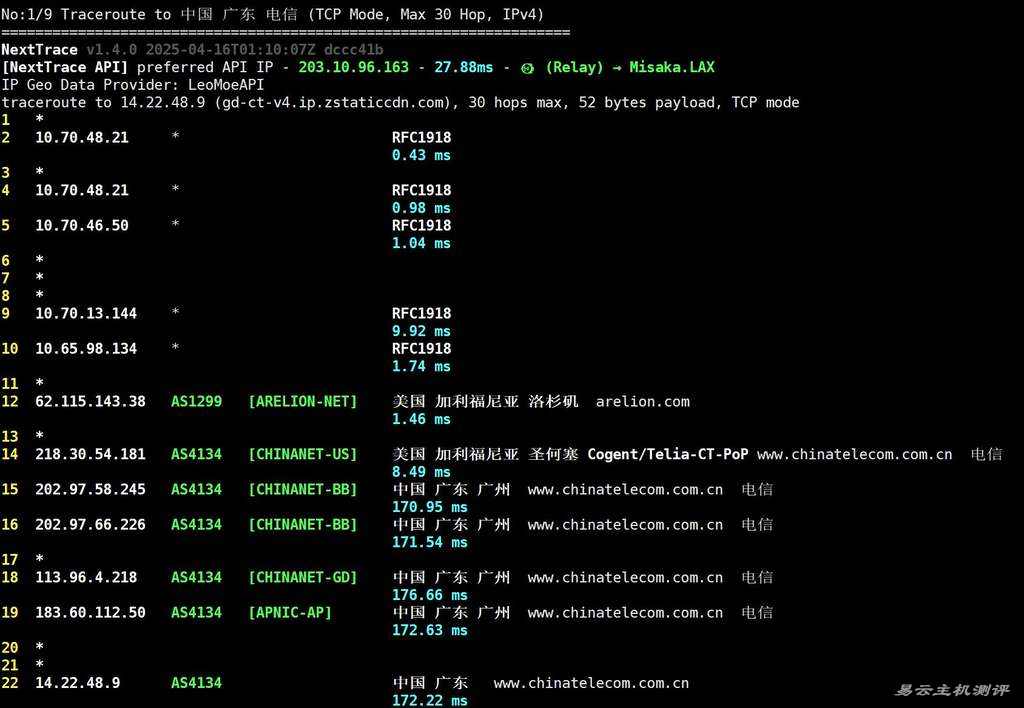The width and height of the screenshot is (1024, 708).
Task: Select the API IP 203.10.96.163
Action: [353, 67]
